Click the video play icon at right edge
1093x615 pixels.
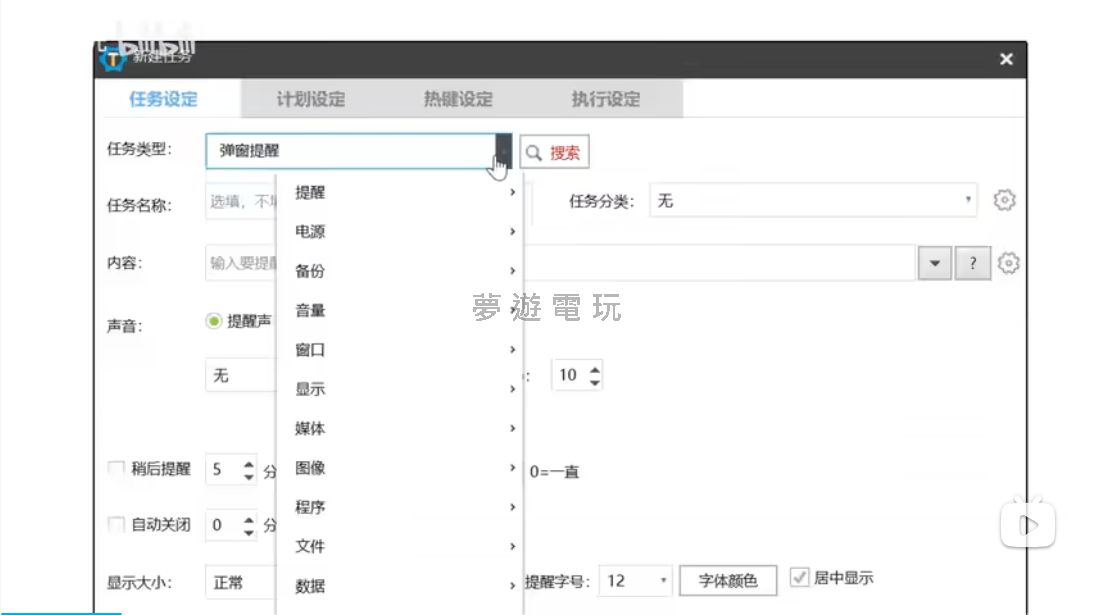point(1028,521)
